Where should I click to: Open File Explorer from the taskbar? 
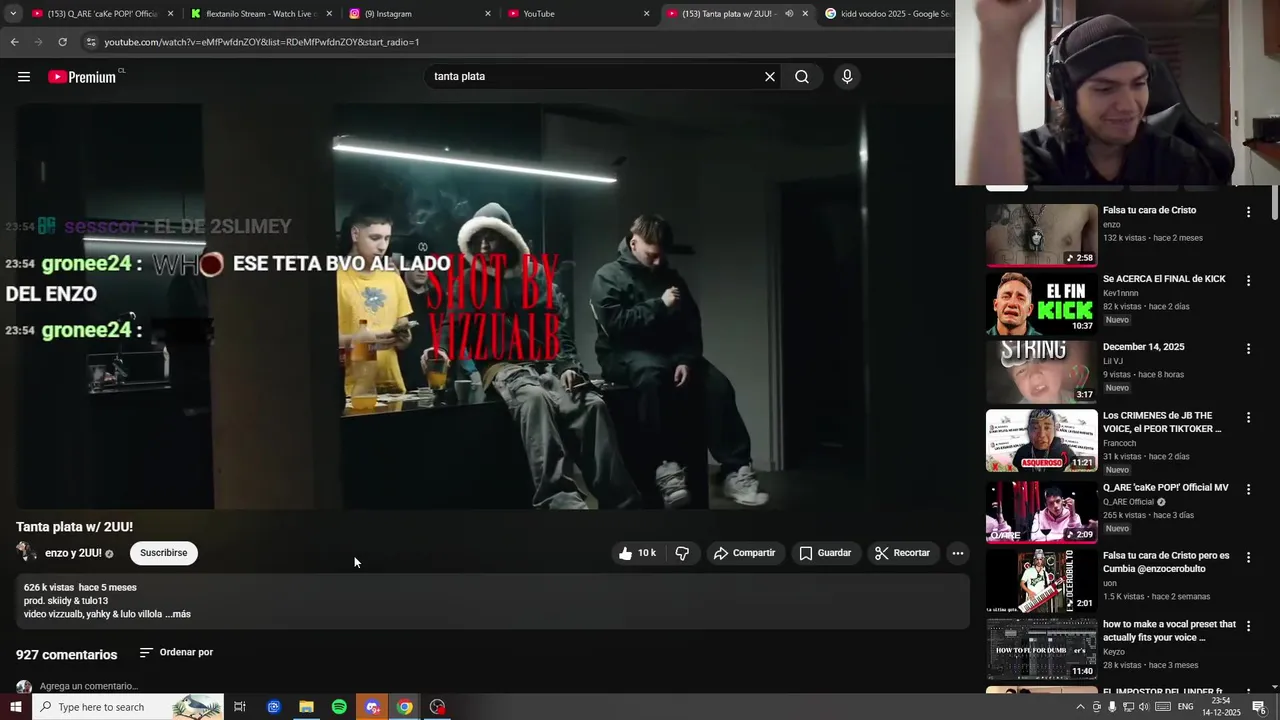(306, 707)
